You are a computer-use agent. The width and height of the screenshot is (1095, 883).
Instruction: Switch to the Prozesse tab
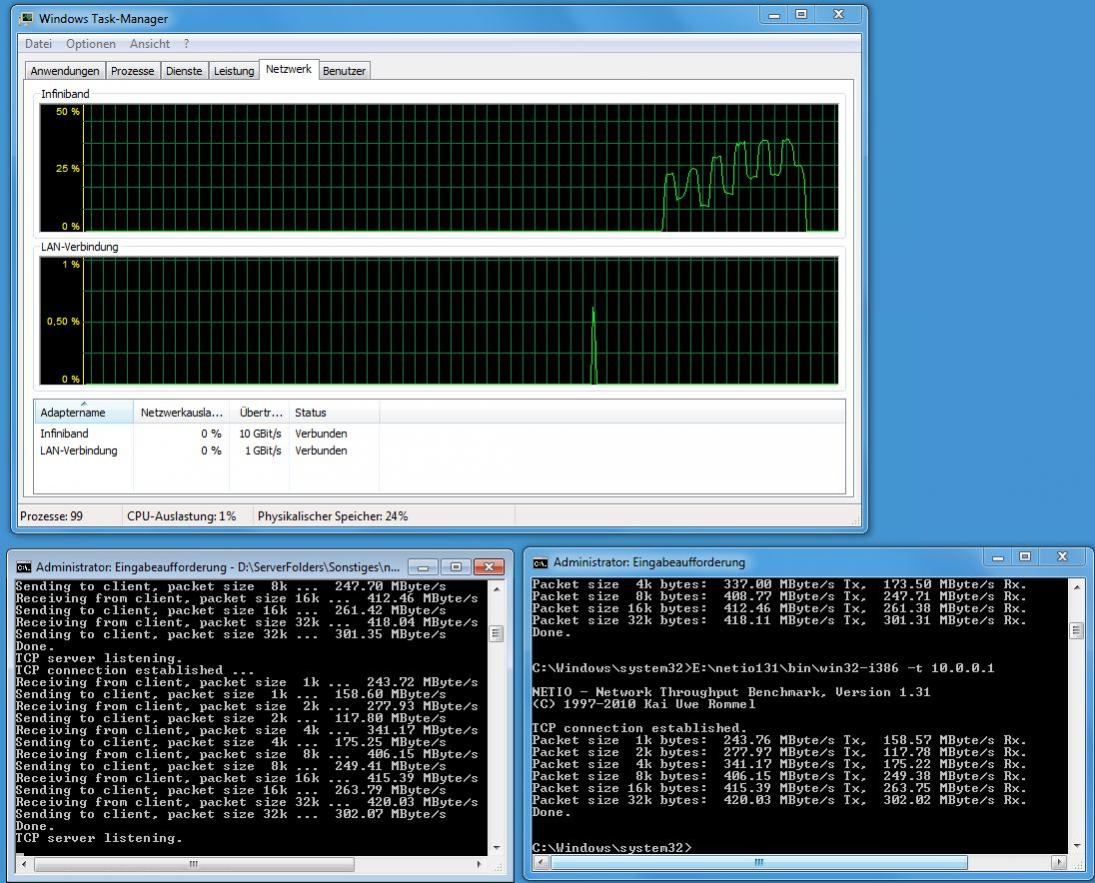[x=132, y=71]
